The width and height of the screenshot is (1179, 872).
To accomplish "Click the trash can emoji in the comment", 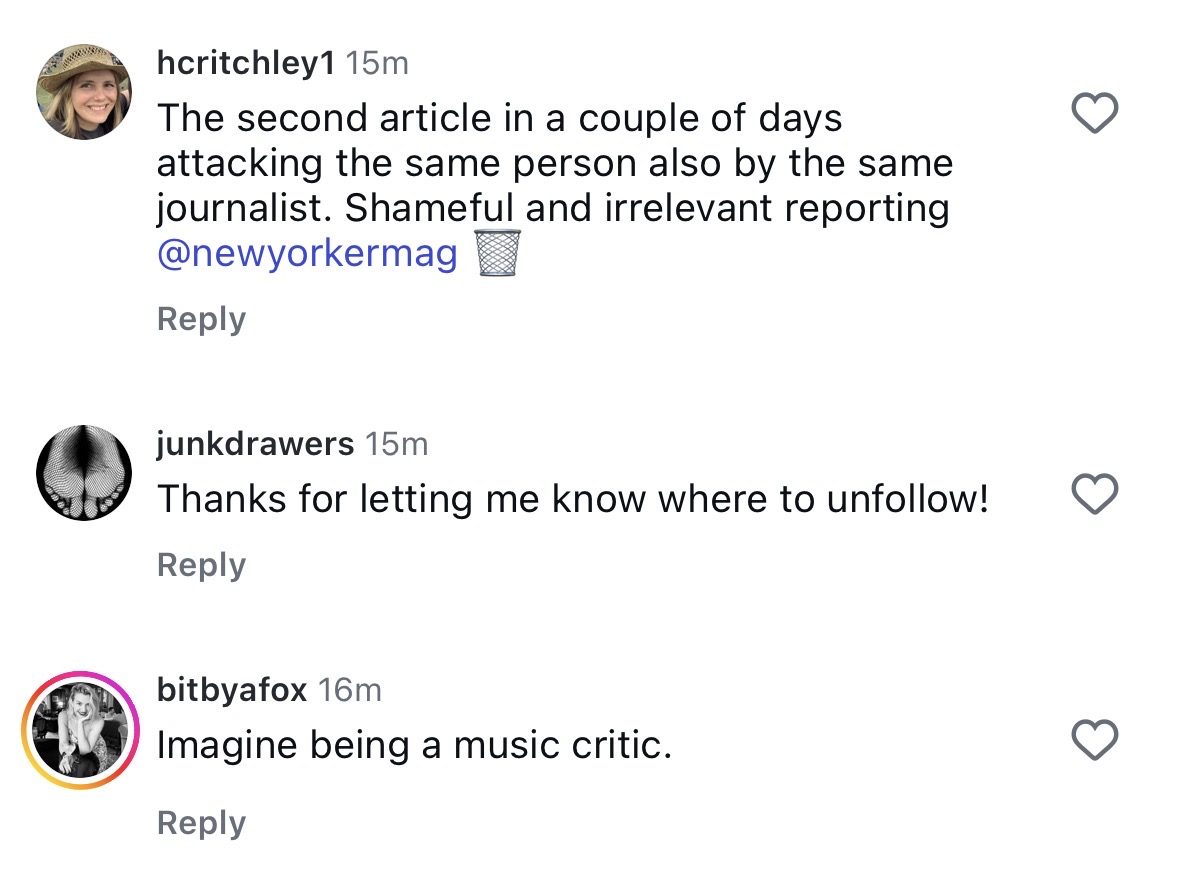I will (x=495, y=253).
